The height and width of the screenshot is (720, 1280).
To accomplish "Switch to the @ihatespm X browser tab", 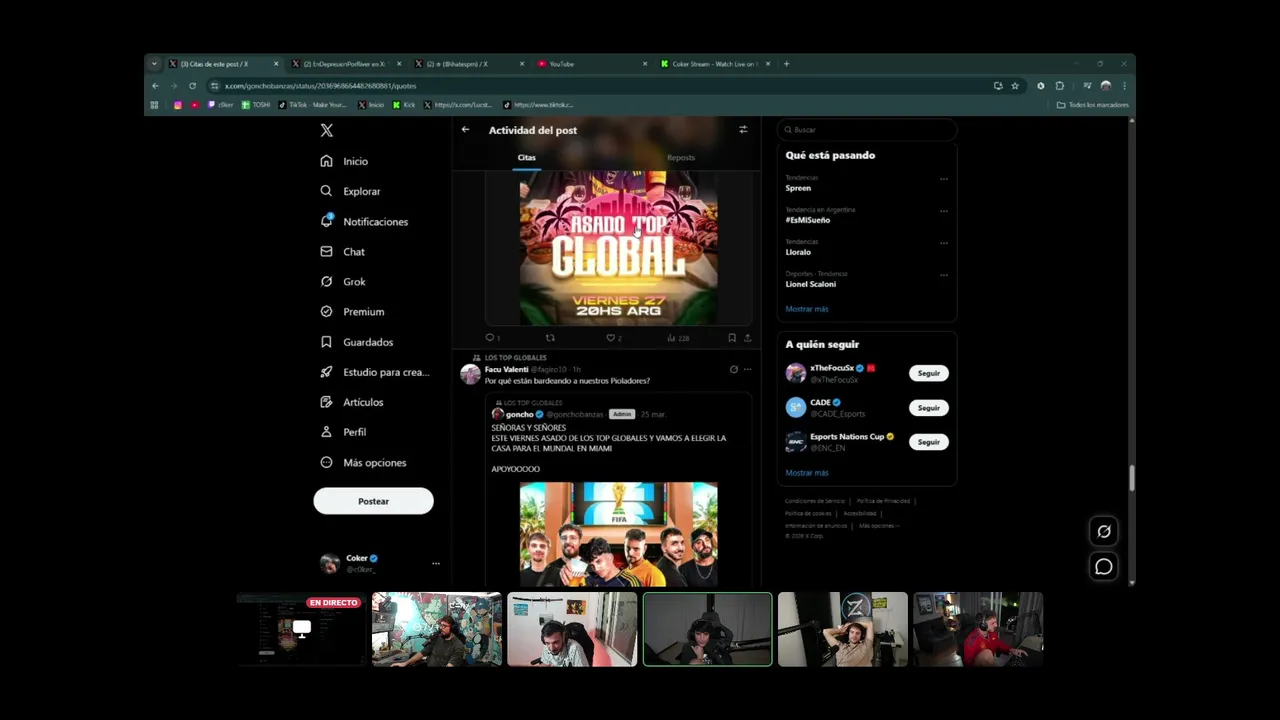I will (469, 64).
